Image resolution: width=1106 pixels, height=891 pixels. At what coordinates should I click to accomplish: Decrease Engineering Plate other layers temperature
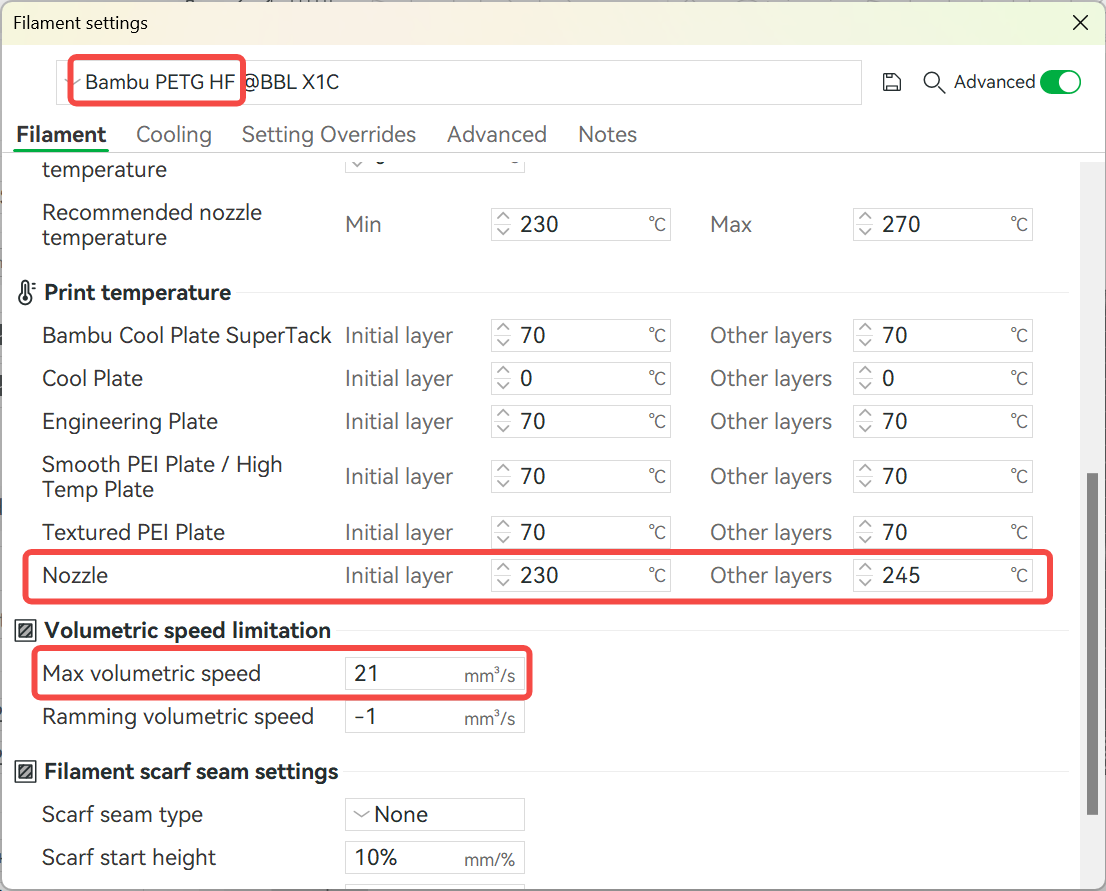click(865, 429)
